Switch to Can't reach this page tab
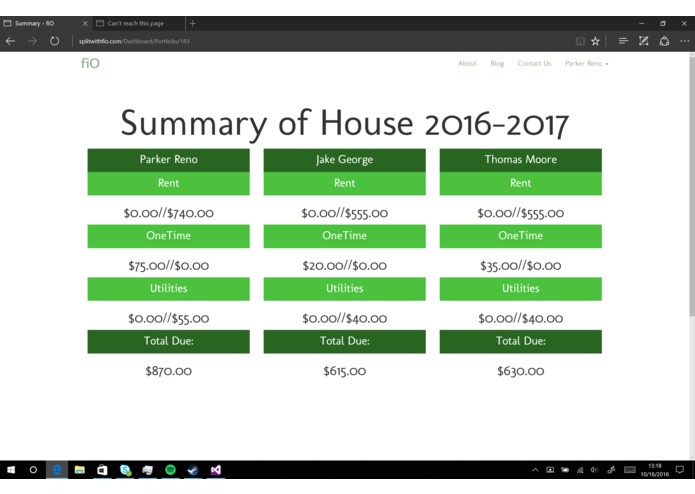The height and width of the screenshot is (494, 695). click(139, 23)
